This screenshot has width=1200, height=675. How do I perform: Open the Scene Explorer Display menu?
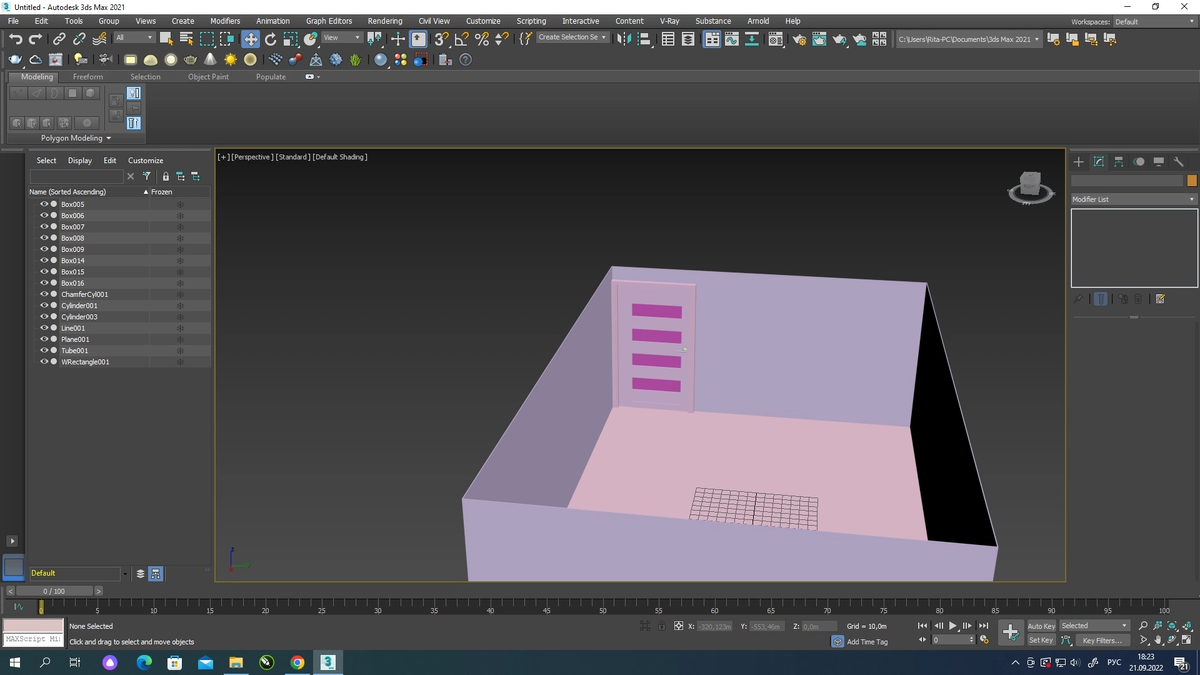point(80,160)
